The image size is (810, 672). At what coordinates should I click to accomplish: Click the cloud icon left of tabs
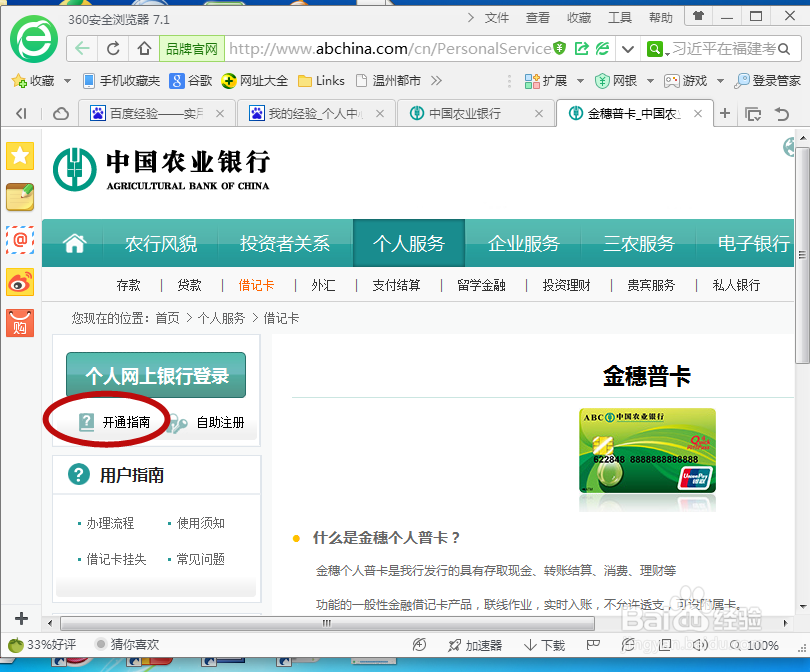point(61,114)
